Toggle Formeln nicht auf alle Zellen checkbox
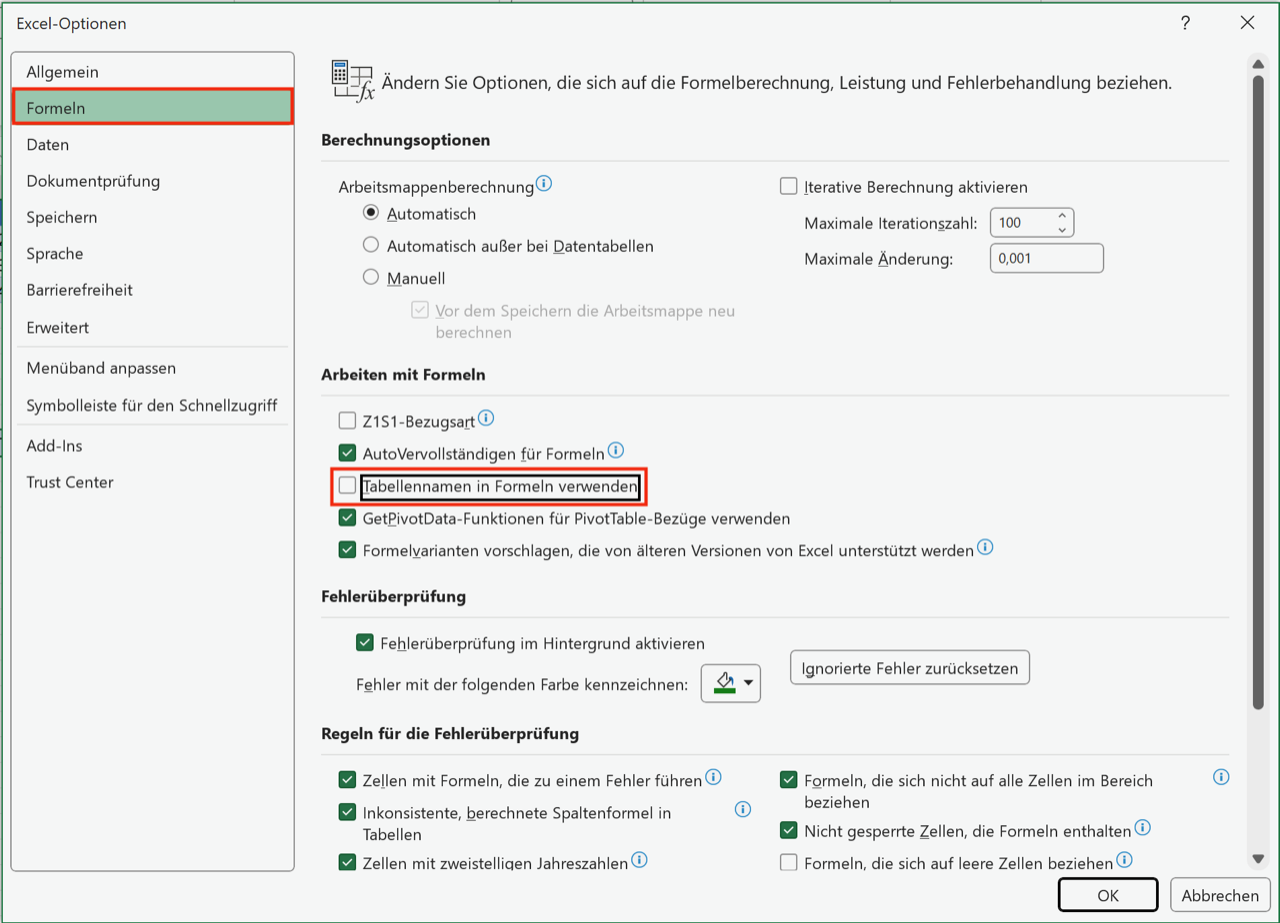 point(788,780)
